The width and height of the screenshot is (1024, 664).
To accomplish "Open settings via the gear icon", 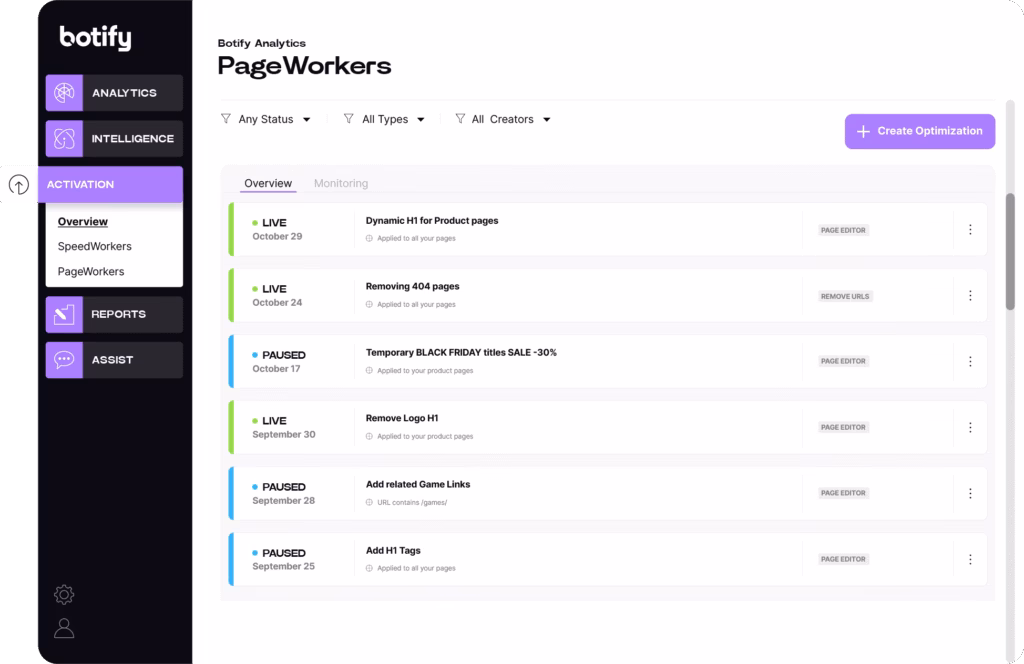I will pyautogui.click(x=64, y=595).
